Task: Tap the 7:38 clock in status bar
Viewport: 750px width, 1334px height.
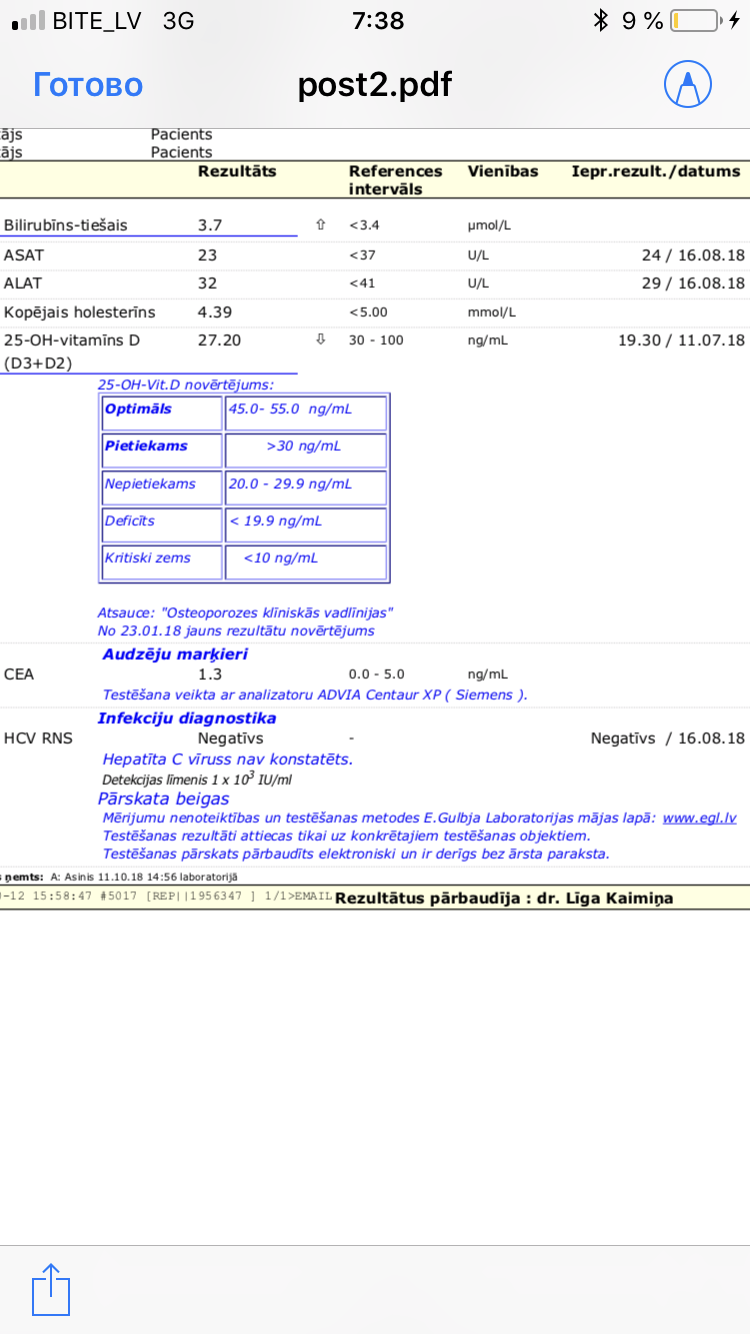Action: pos(378,21)
